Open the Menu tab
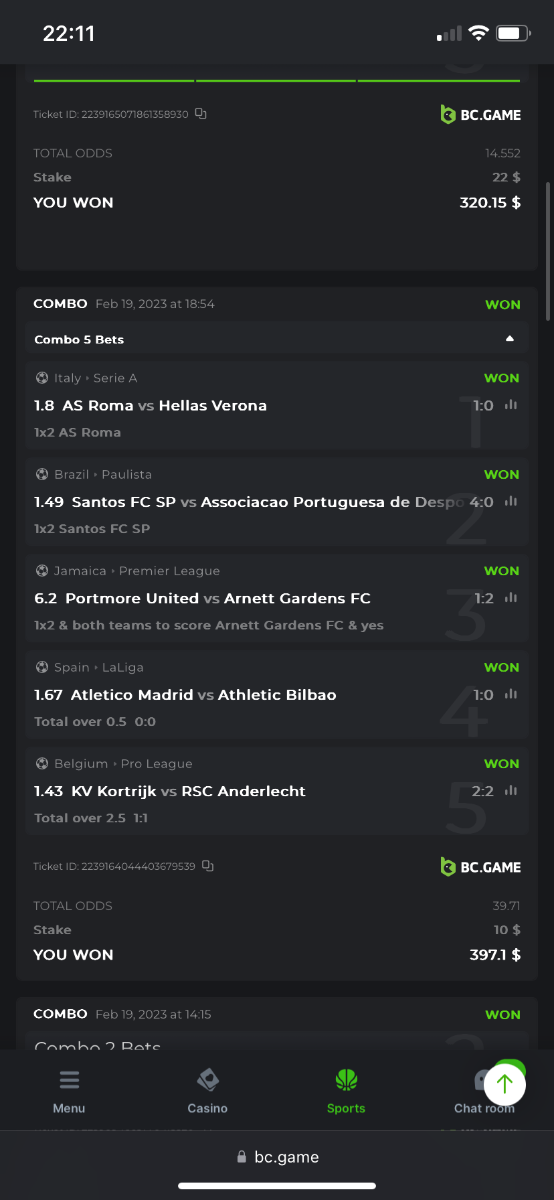The image size is (554, 1200). (x=69, y=1092)
